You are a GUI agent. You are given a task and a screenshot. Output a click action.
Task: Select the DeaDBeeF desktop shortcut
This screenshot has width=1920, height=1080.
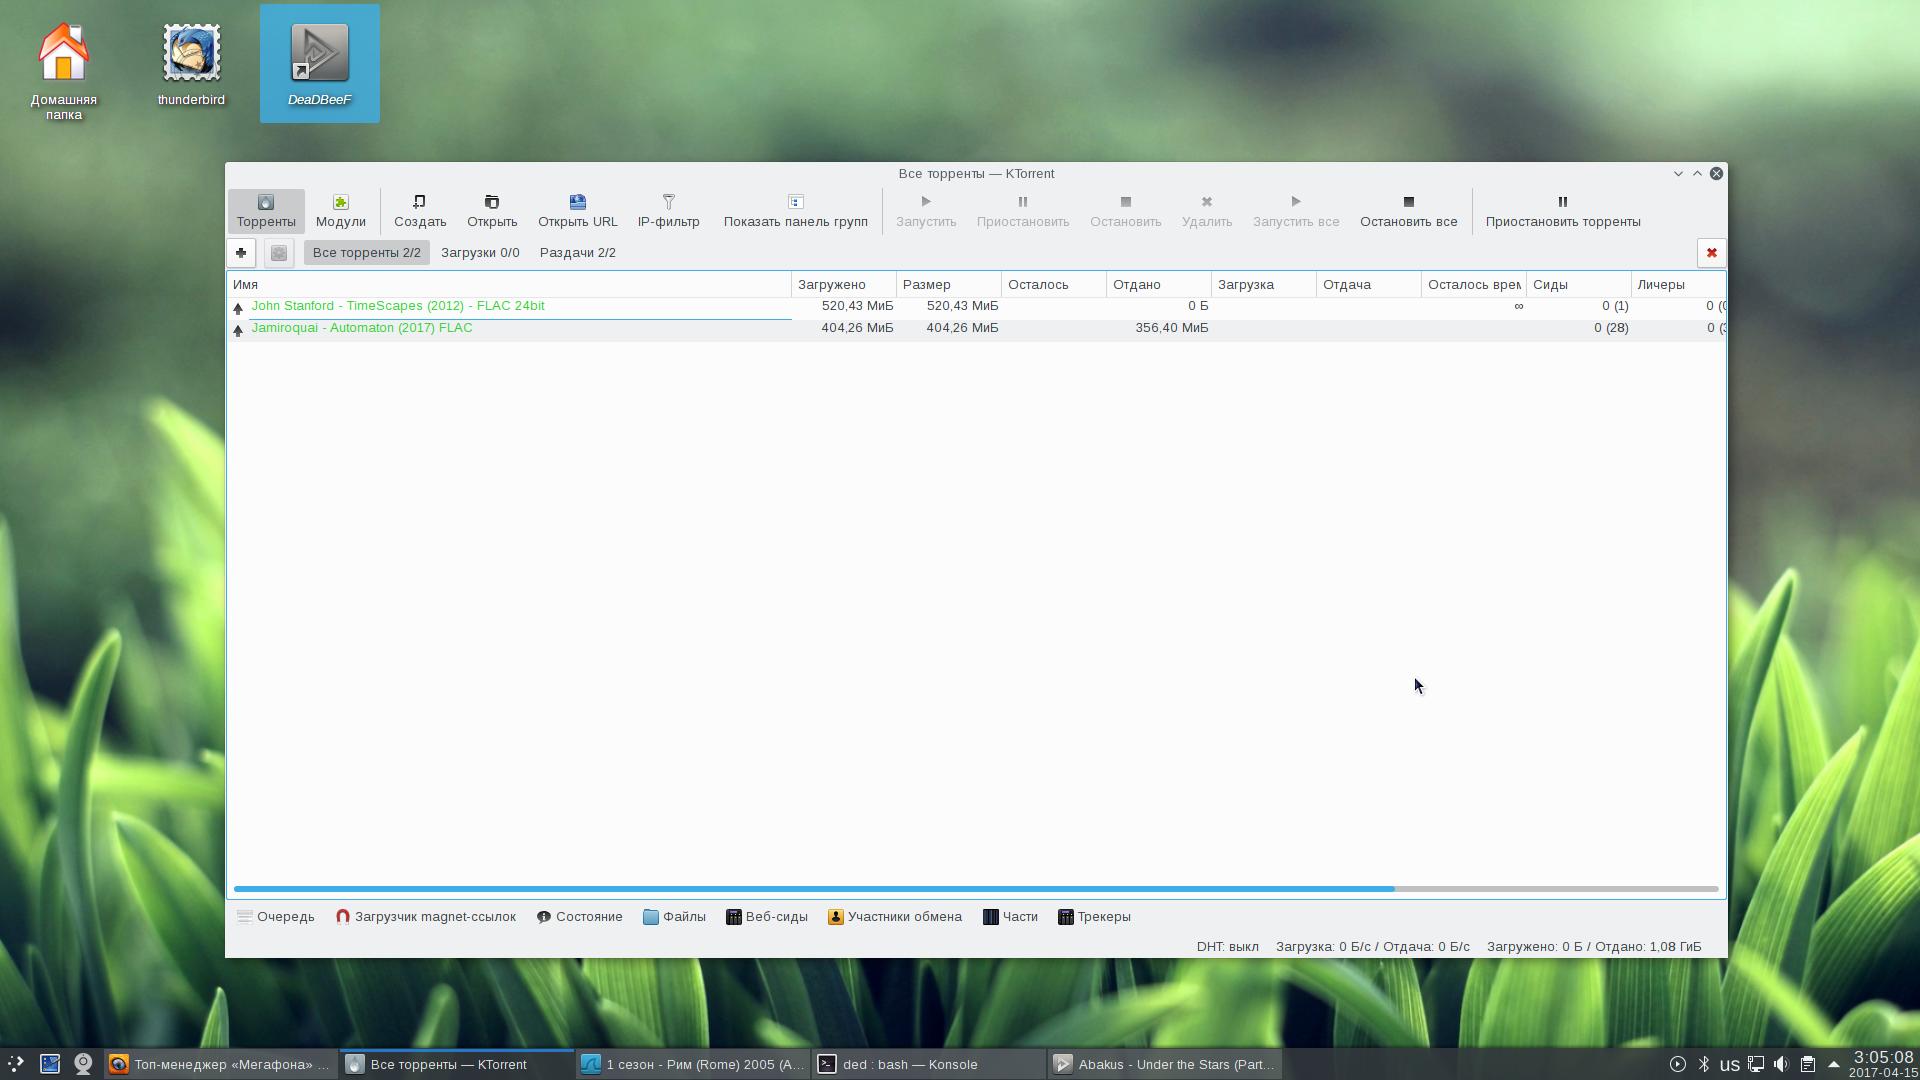[x=320, y=64]
